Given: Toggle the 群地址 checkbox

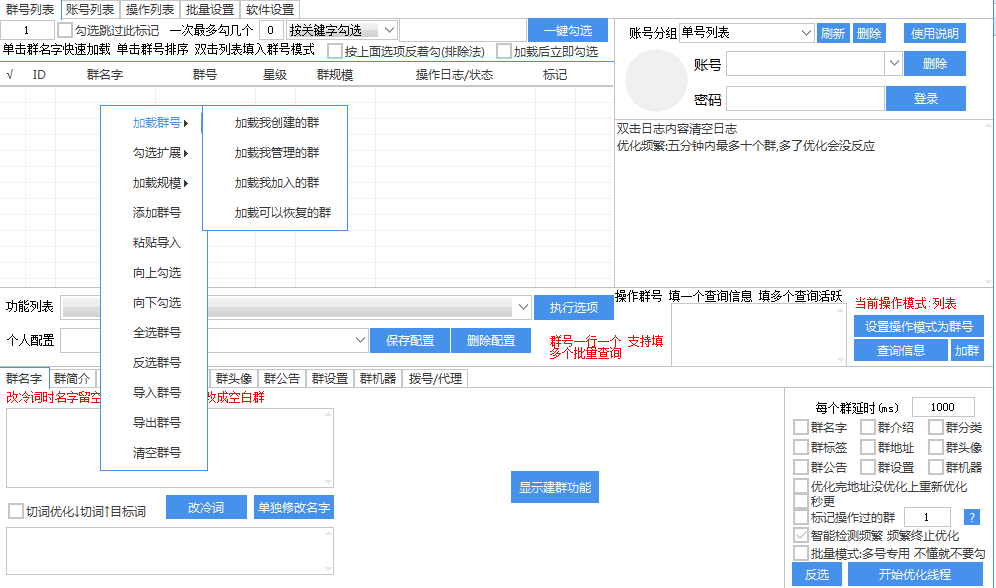Looking at the screenshot, I should point(868,447).
